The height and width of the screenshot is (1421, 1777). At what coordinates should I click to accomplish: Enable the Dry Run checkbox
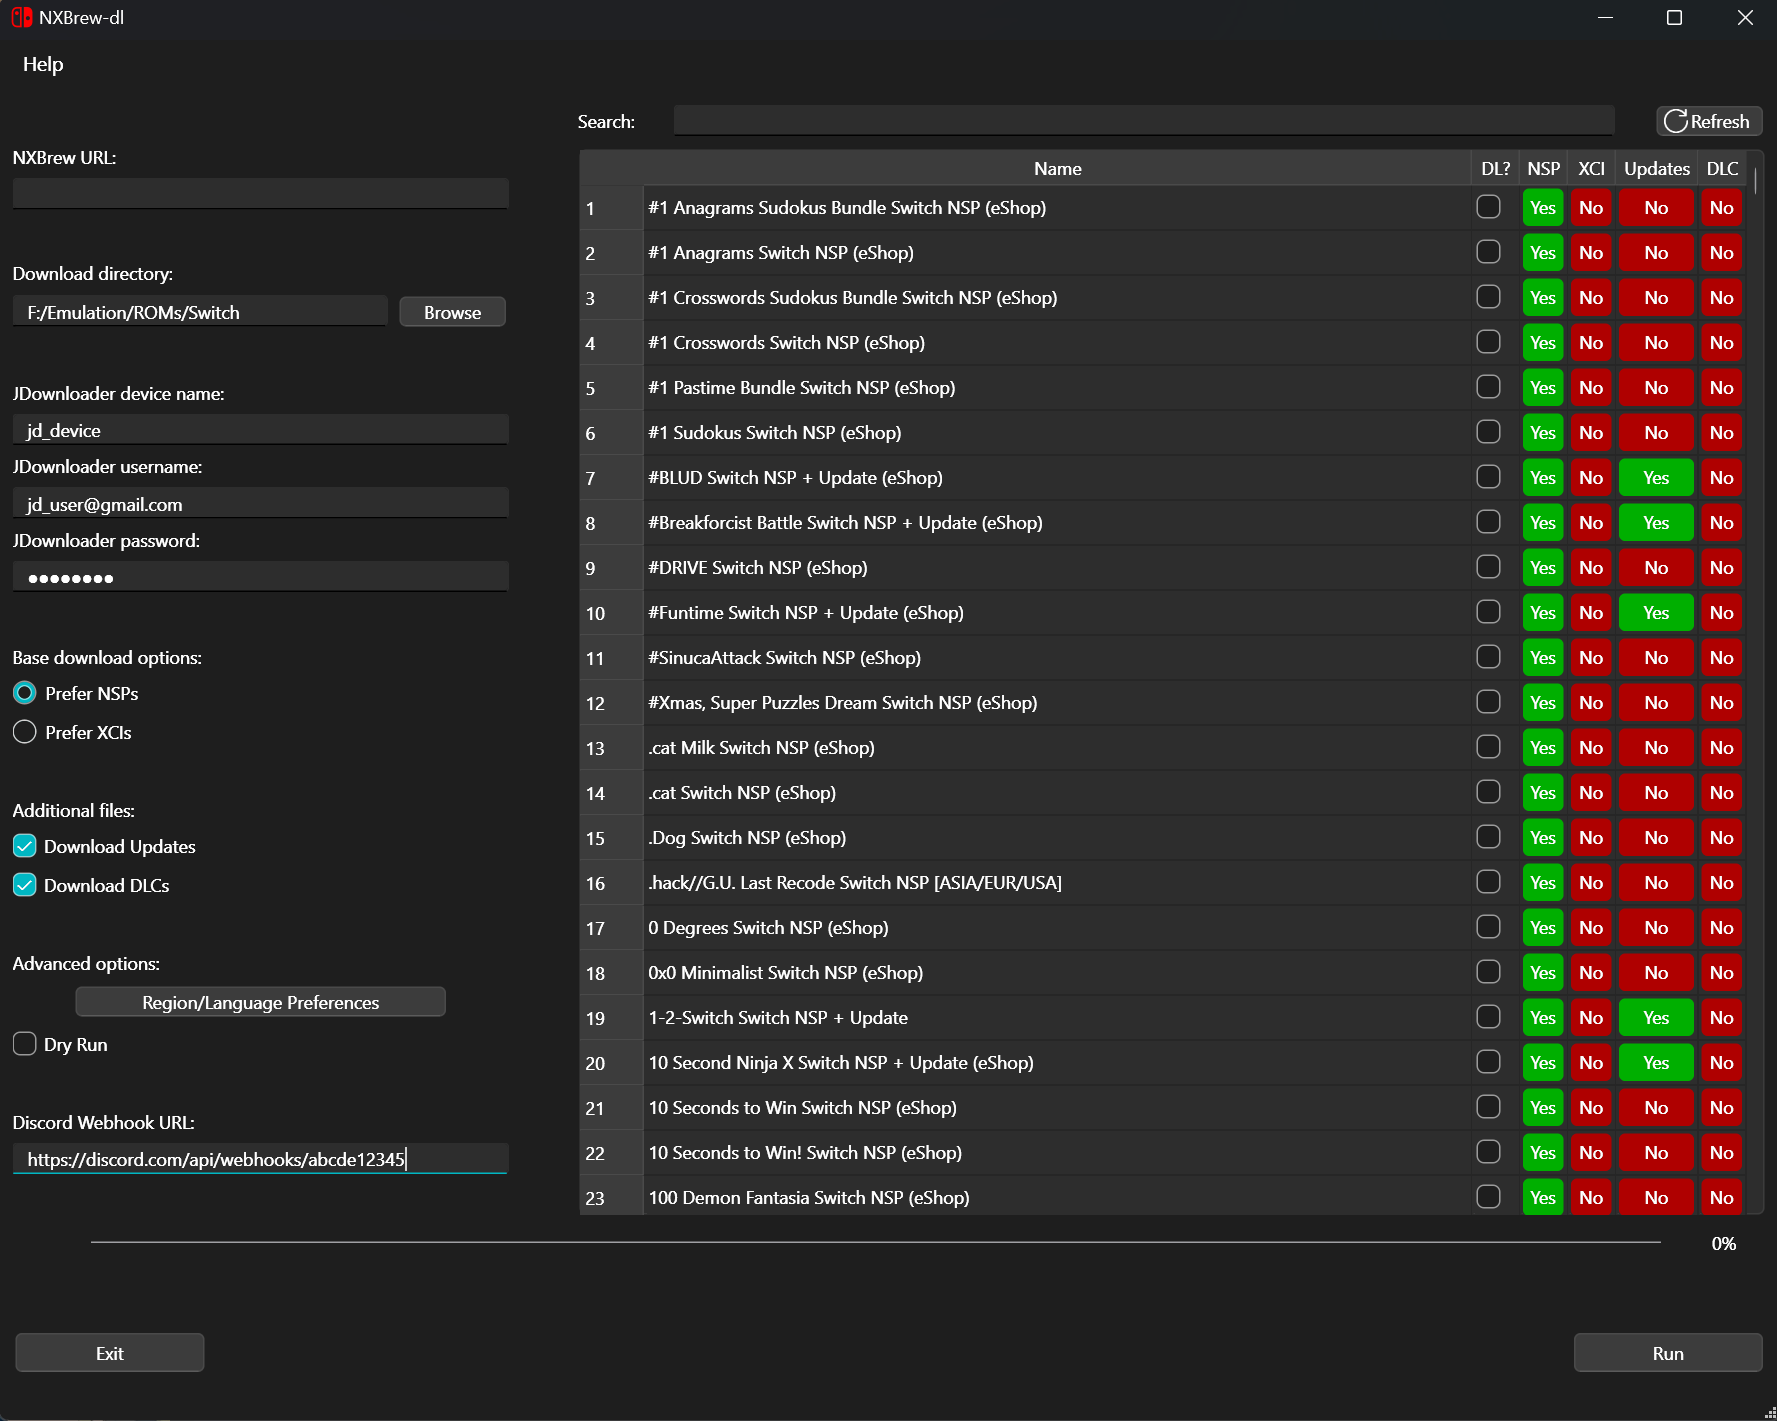pyautogui.click(x=25, y=1044)
